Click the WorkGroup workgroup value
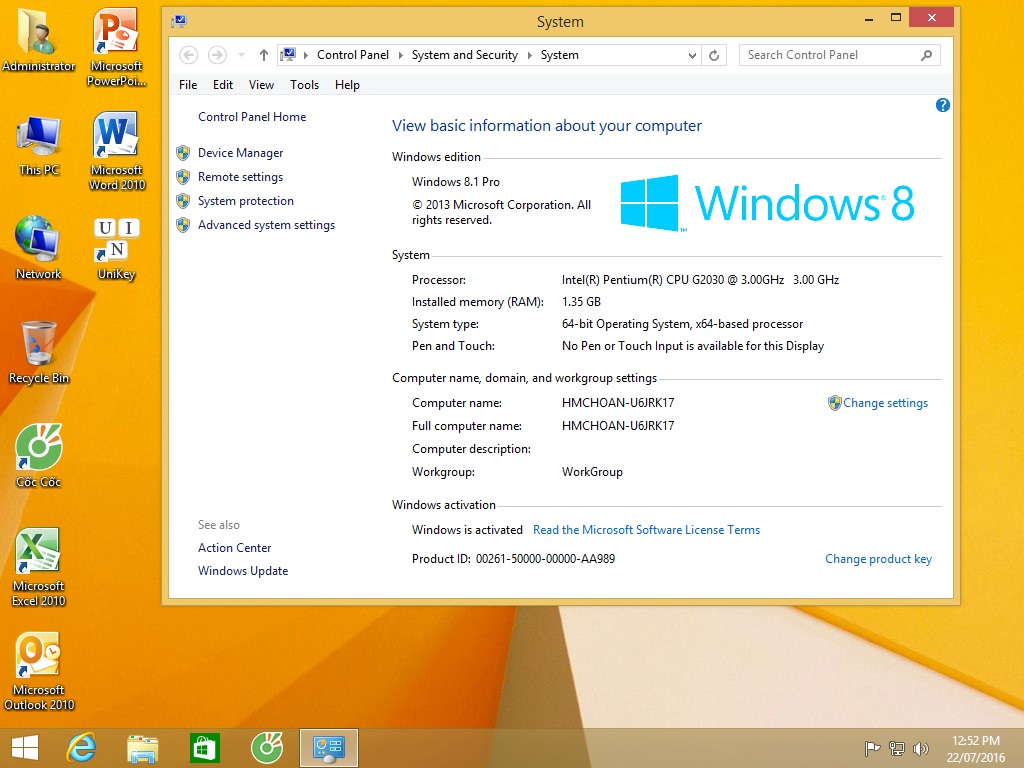The image size is (1024, 768). point(592,472)
